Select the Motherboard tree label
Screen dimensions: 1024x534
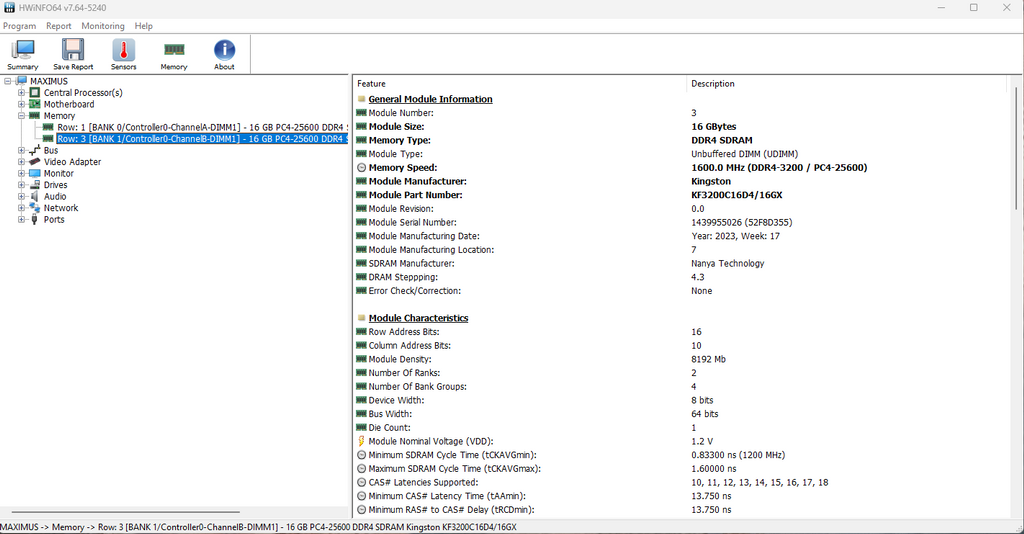[69, 104]
